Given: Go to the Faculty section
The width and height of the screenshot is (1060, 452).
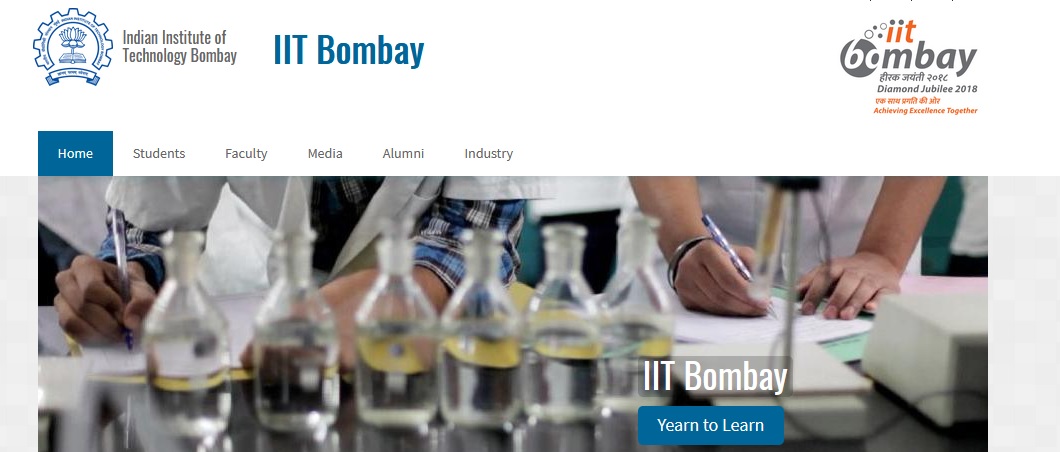Looking at the screenshot, I should coord(246,153).
